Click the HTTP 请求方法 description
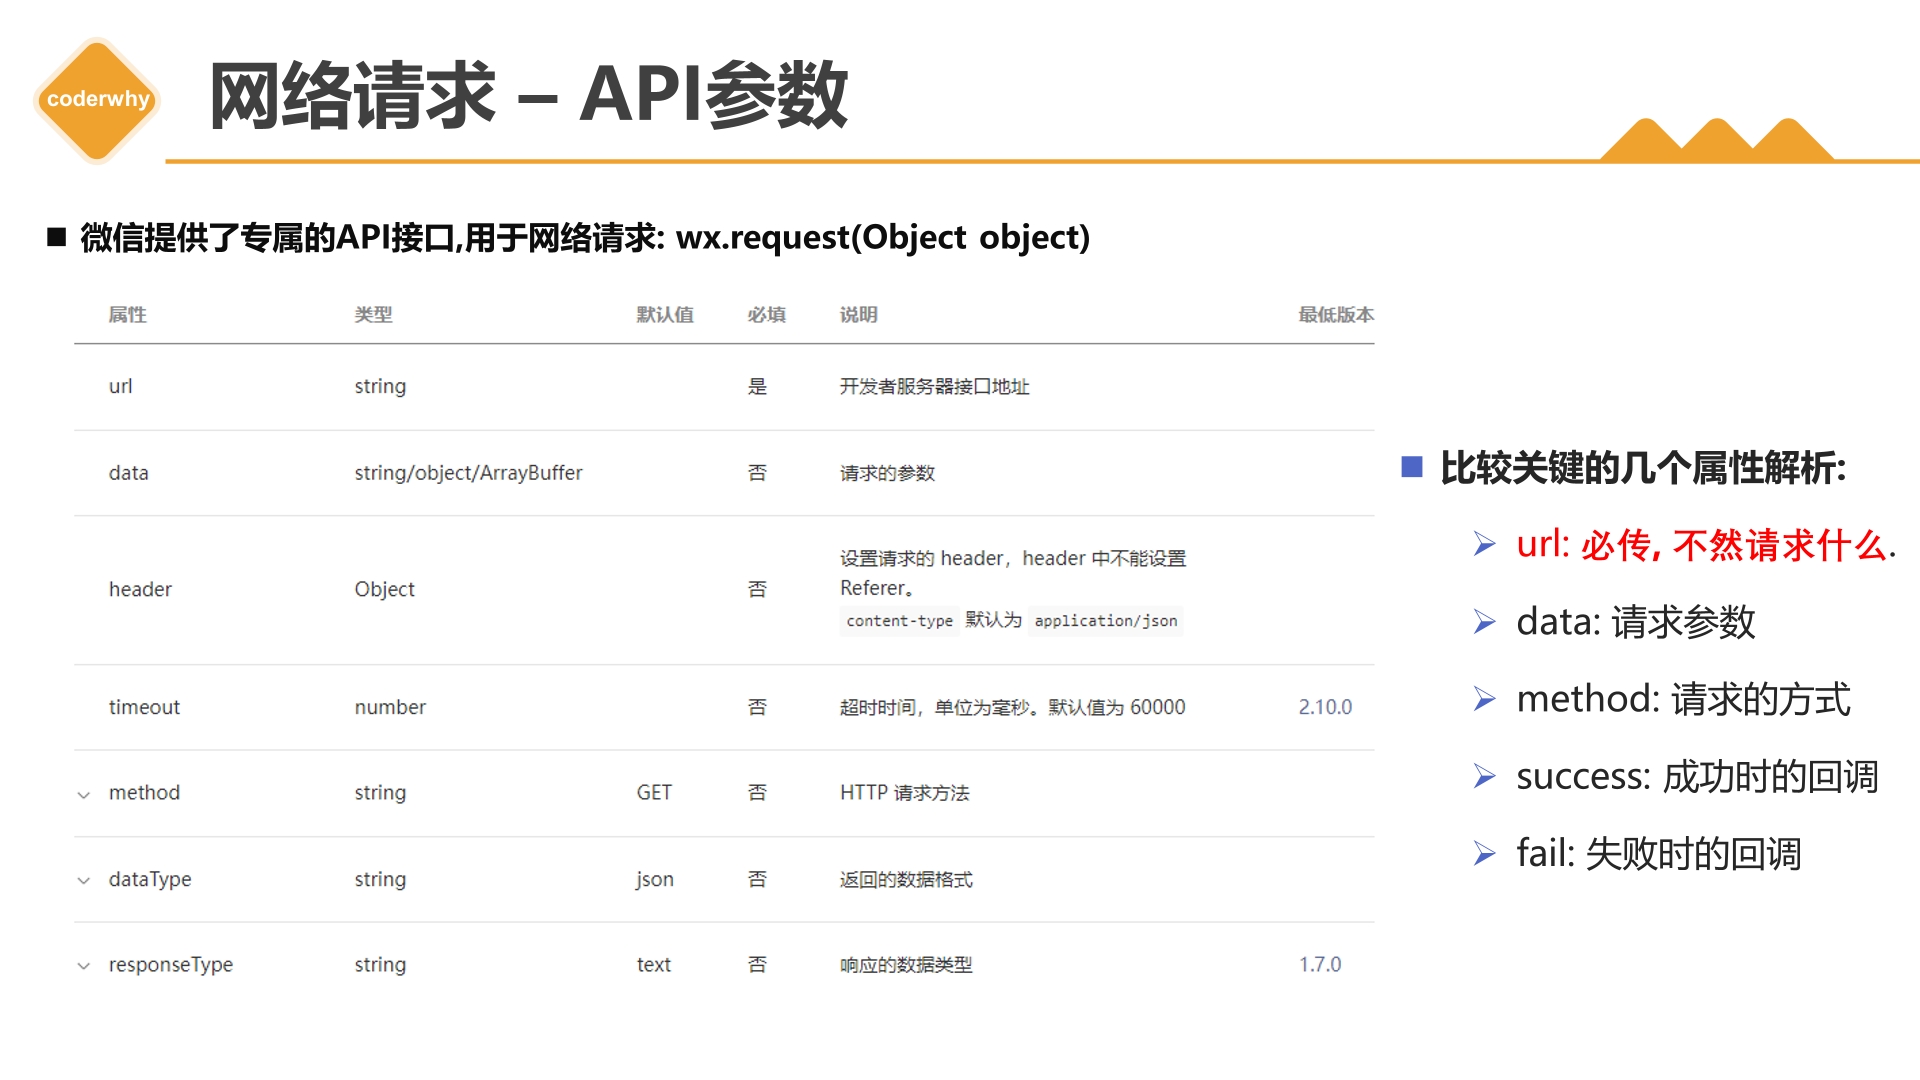 tap(904, 793)
